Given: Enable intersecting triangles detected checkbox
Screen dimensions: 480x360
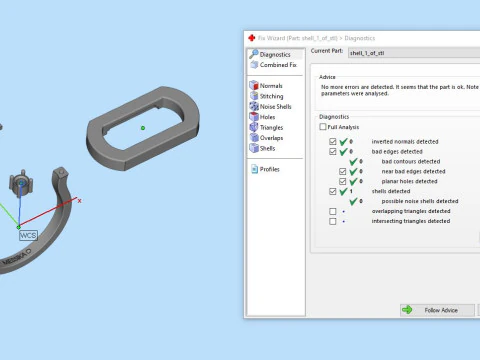Looking at the screenshot, I should coord(333,221).
